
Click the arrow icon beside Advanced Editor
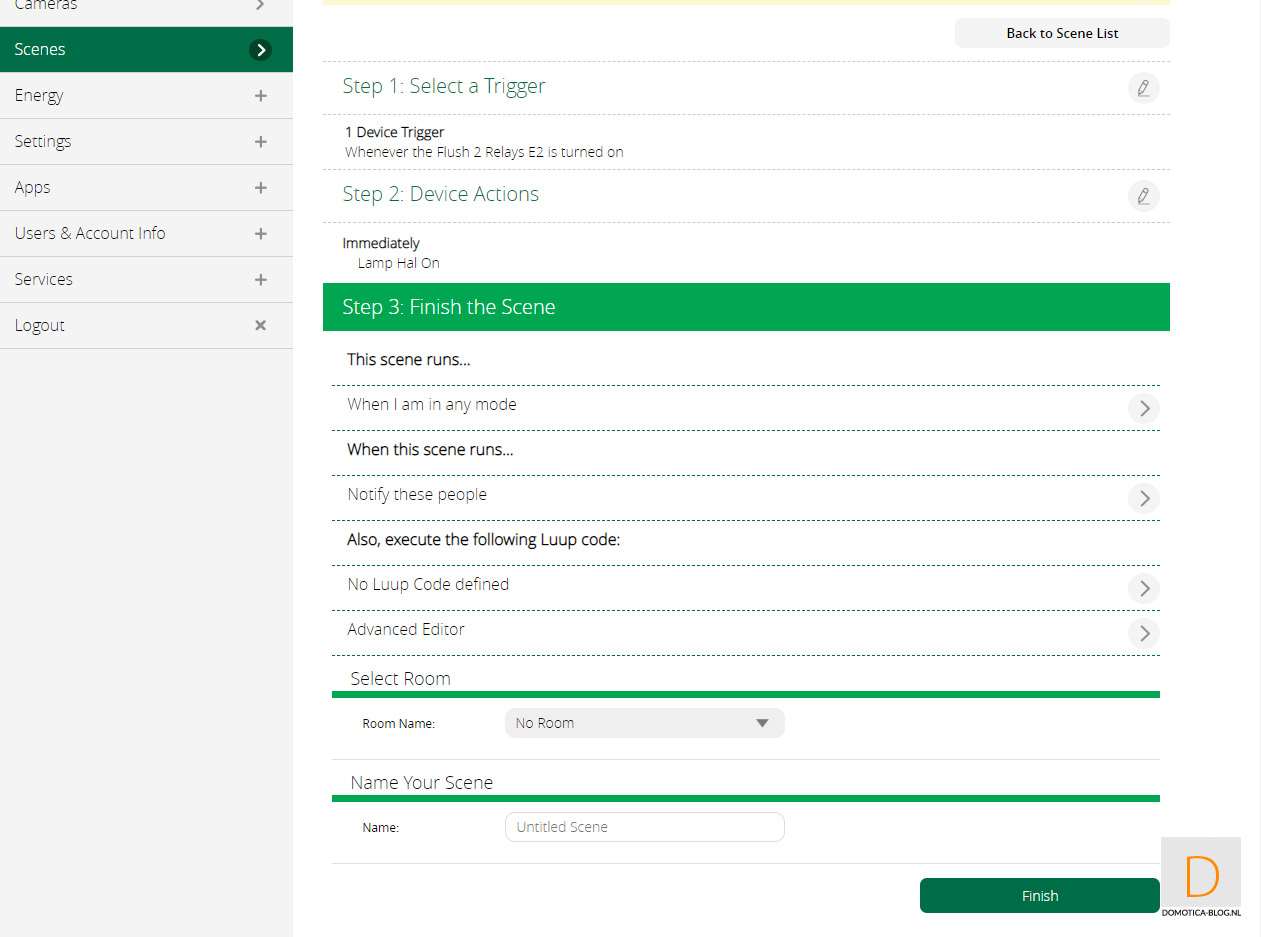click(x=1144, y=633)
